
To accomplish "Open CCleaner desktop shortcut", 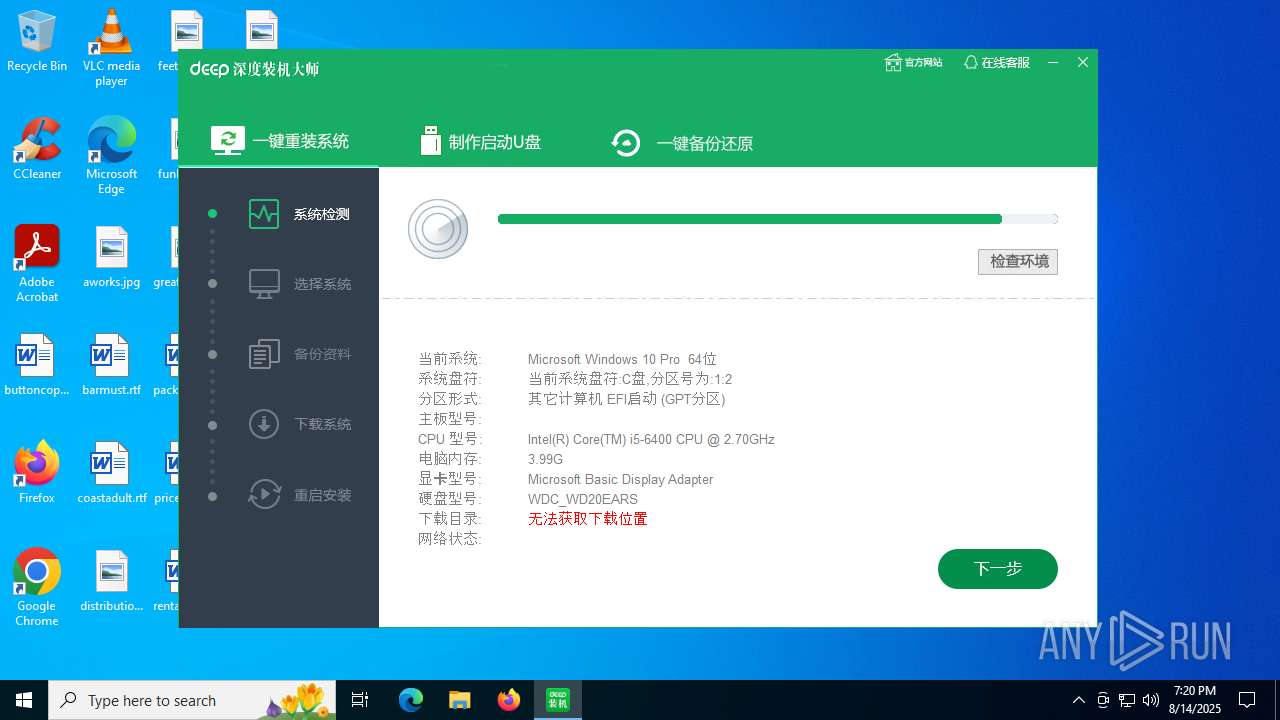I will [x=37, y=149].
